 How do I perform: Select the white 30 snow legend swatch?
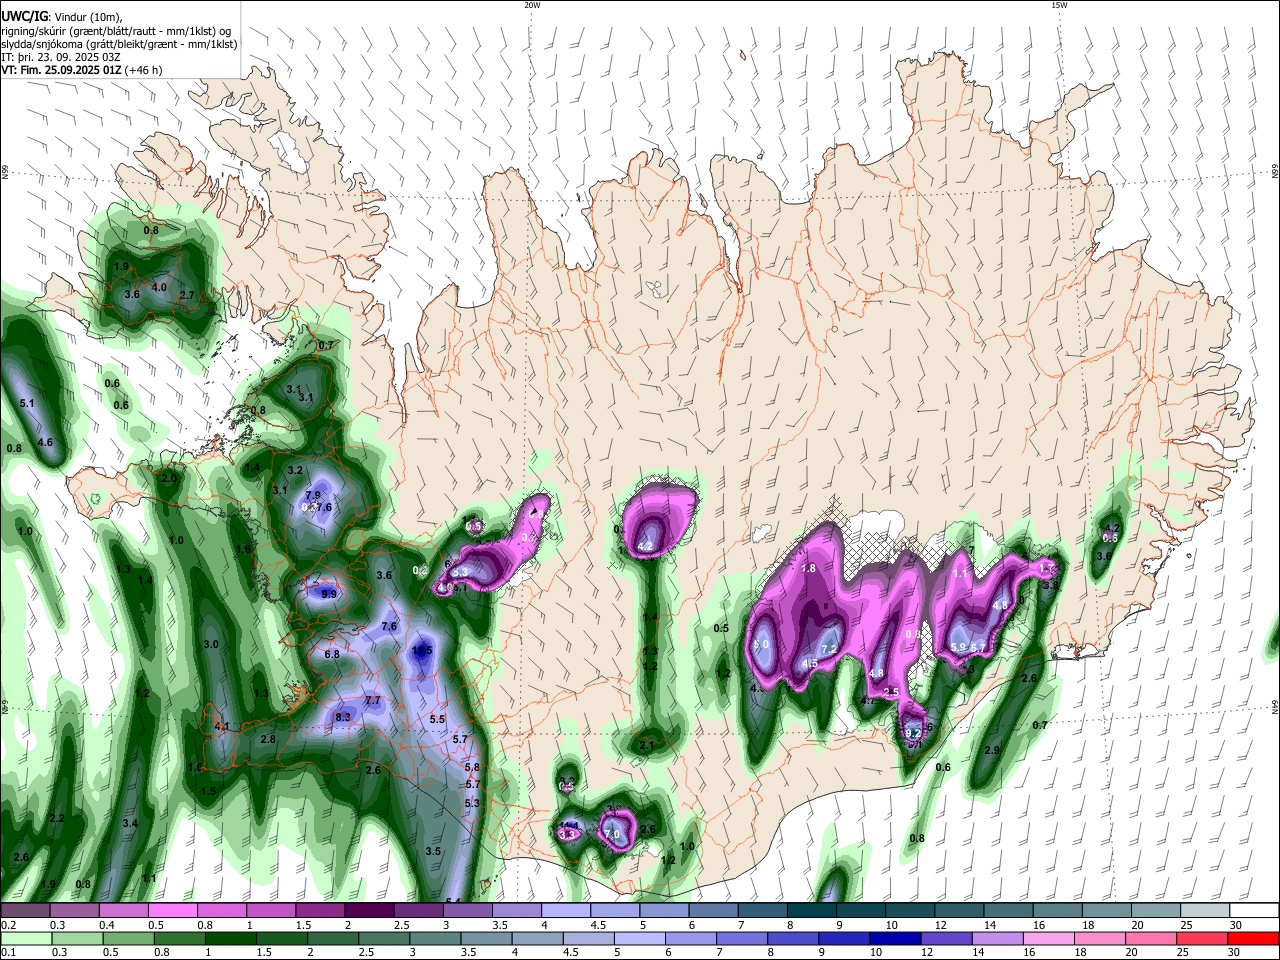pyautogui.click(x=1254, y=911)
